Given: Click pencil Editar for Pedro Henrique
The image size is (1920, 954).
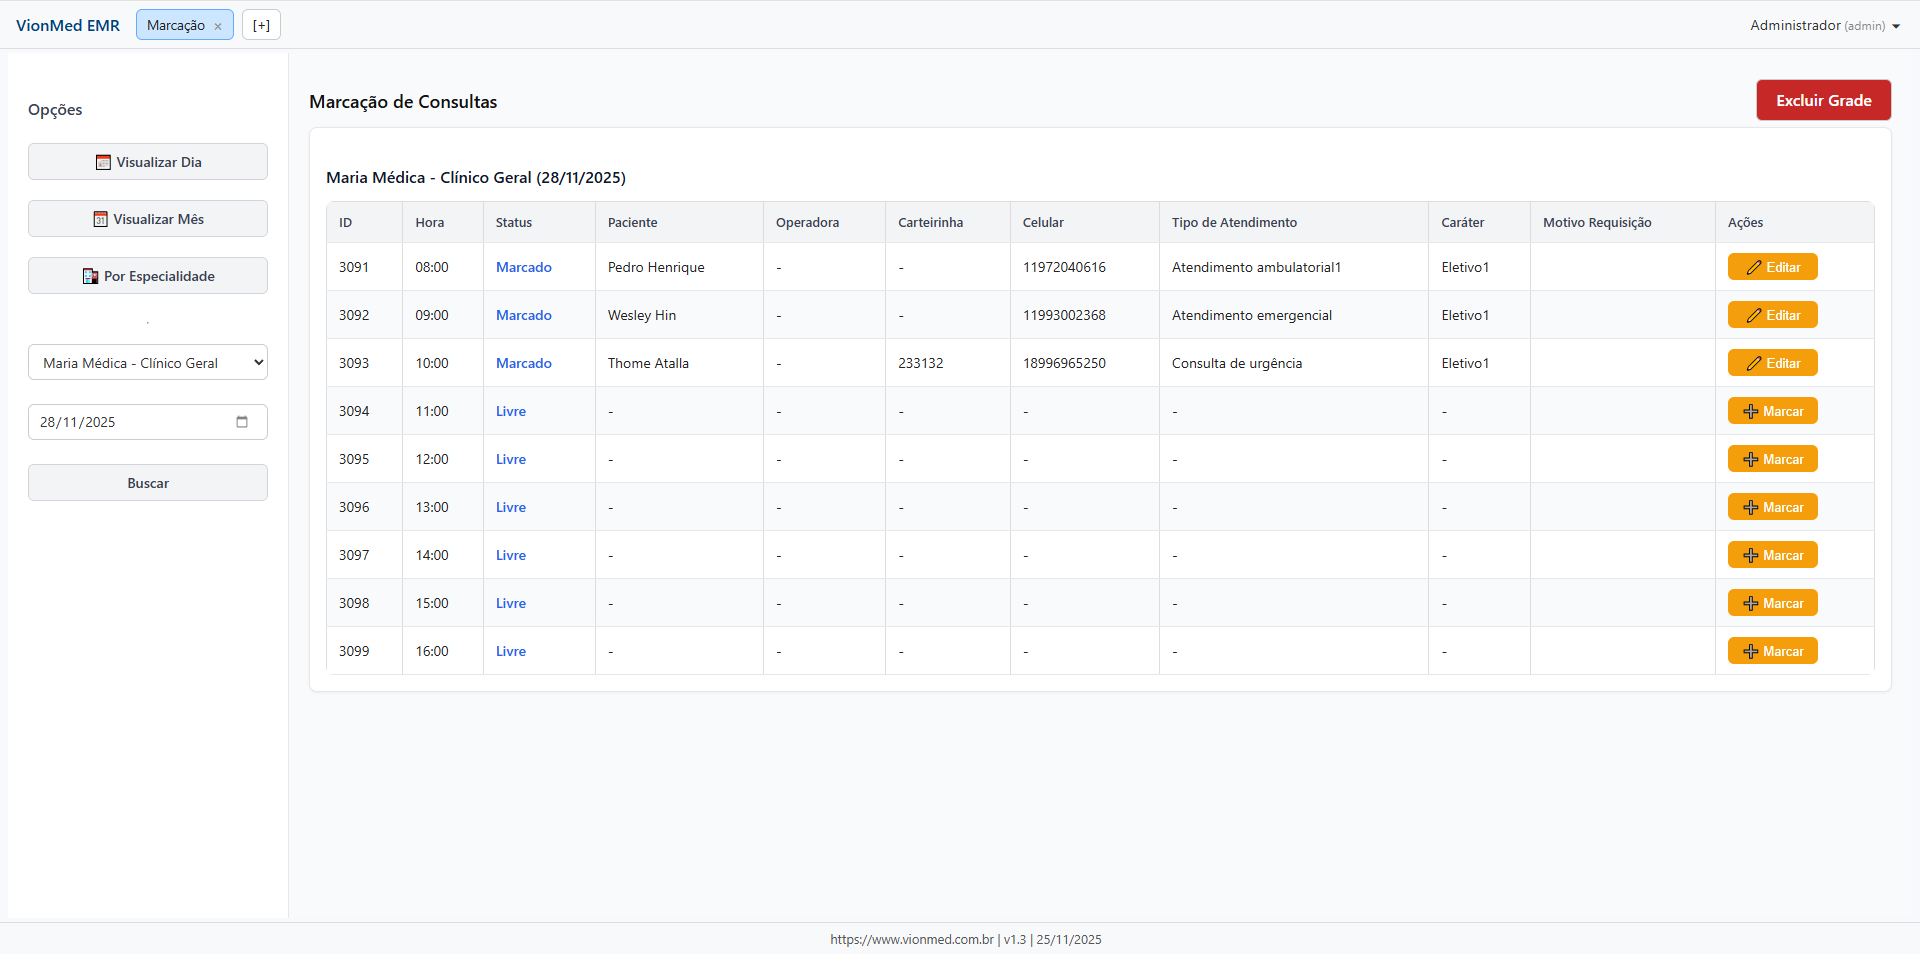Looking at the screenshot, I should pos(1772,267).
